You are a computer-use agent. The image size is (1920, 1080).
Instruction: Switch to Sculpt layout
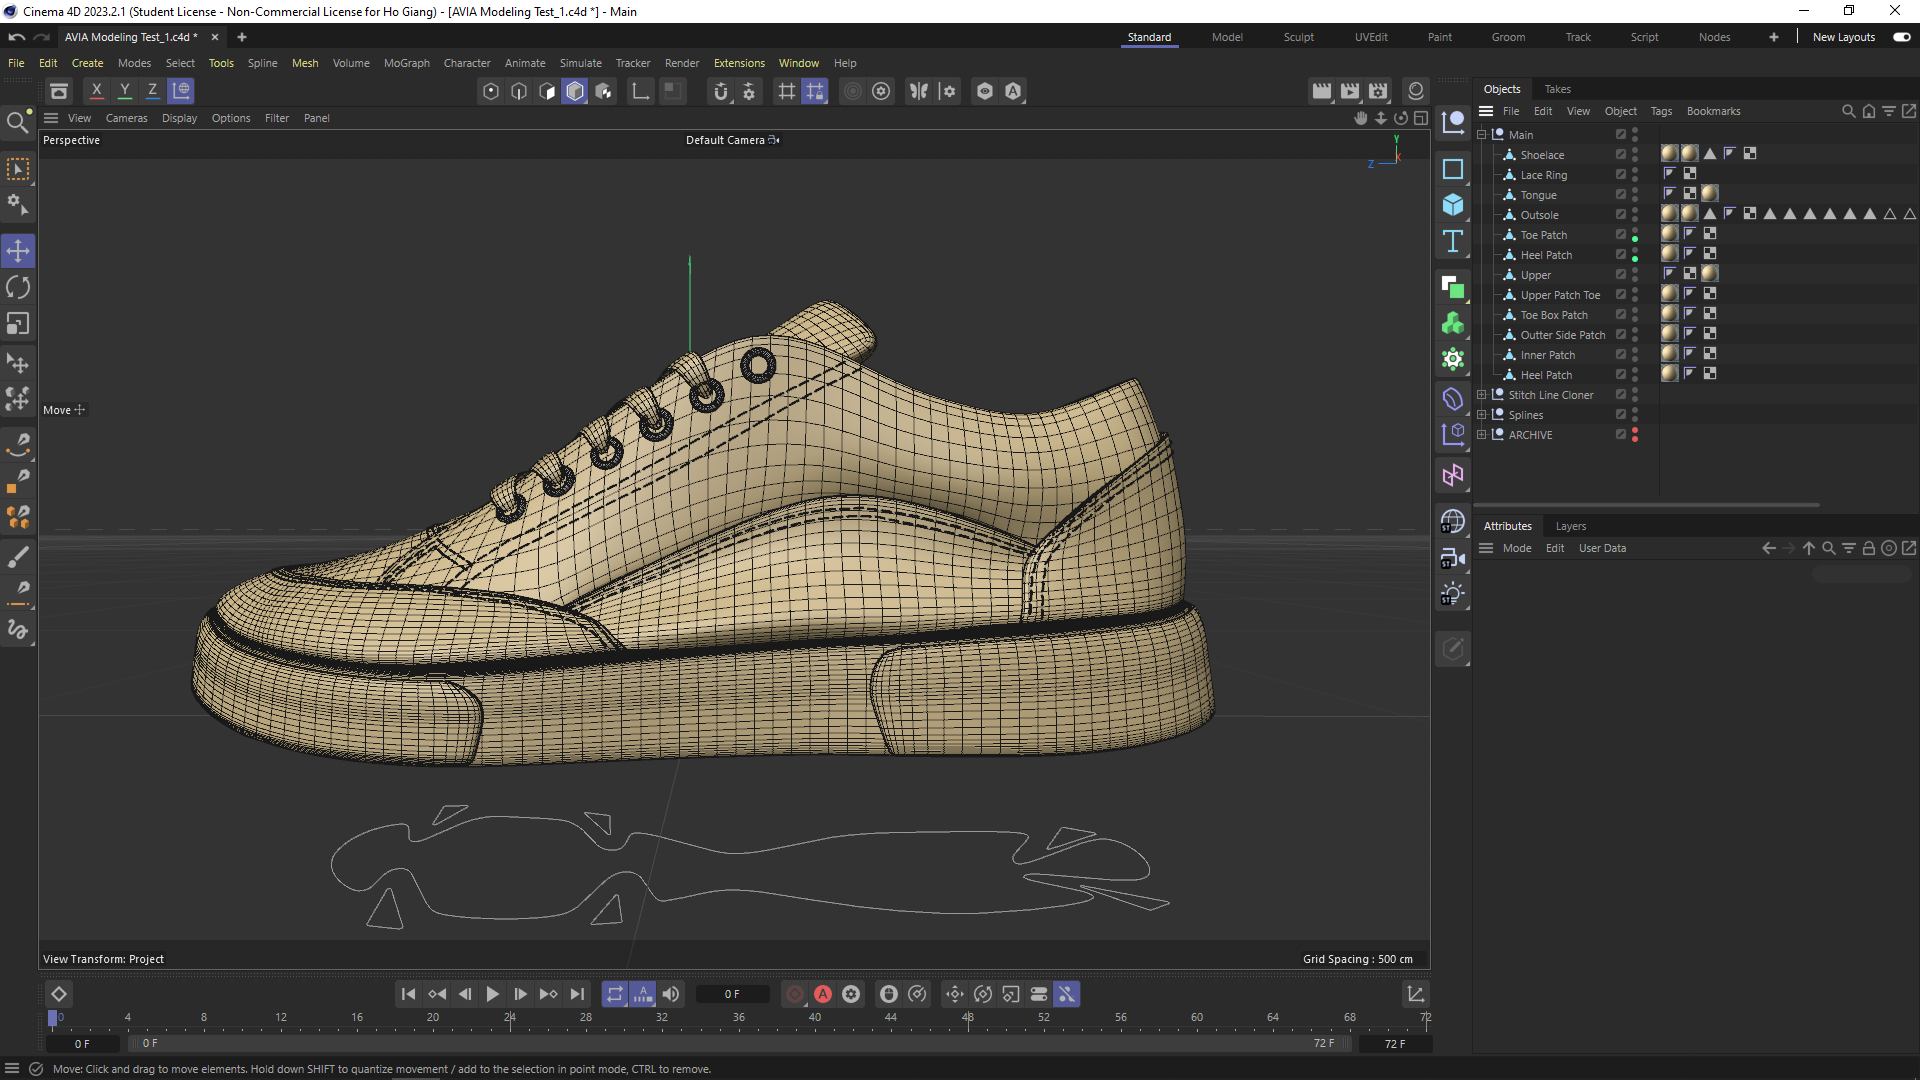[x=1298, y=37]
